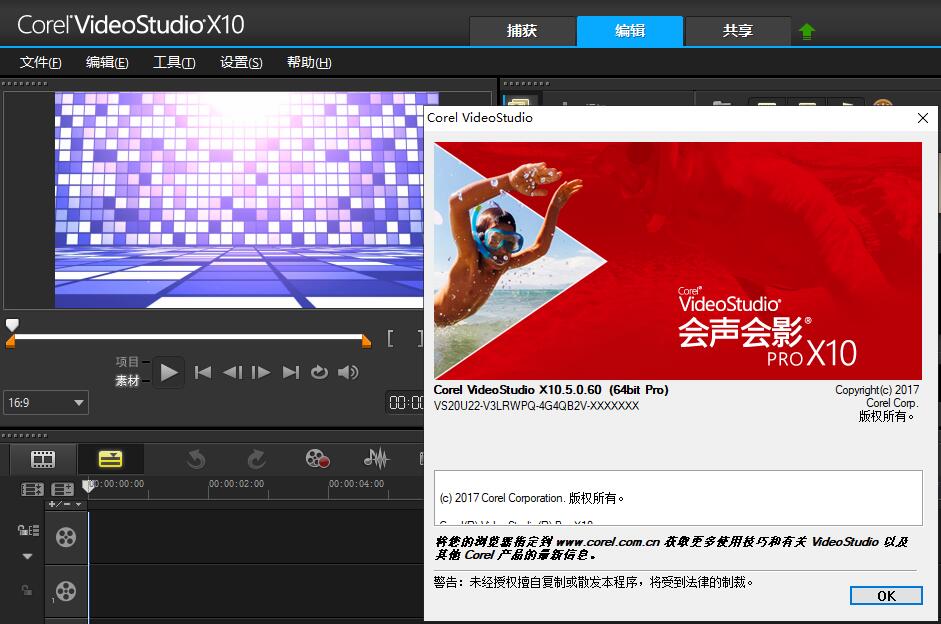
Task: Click the 警告 warning text in About dialog
Action: [593, 582]
